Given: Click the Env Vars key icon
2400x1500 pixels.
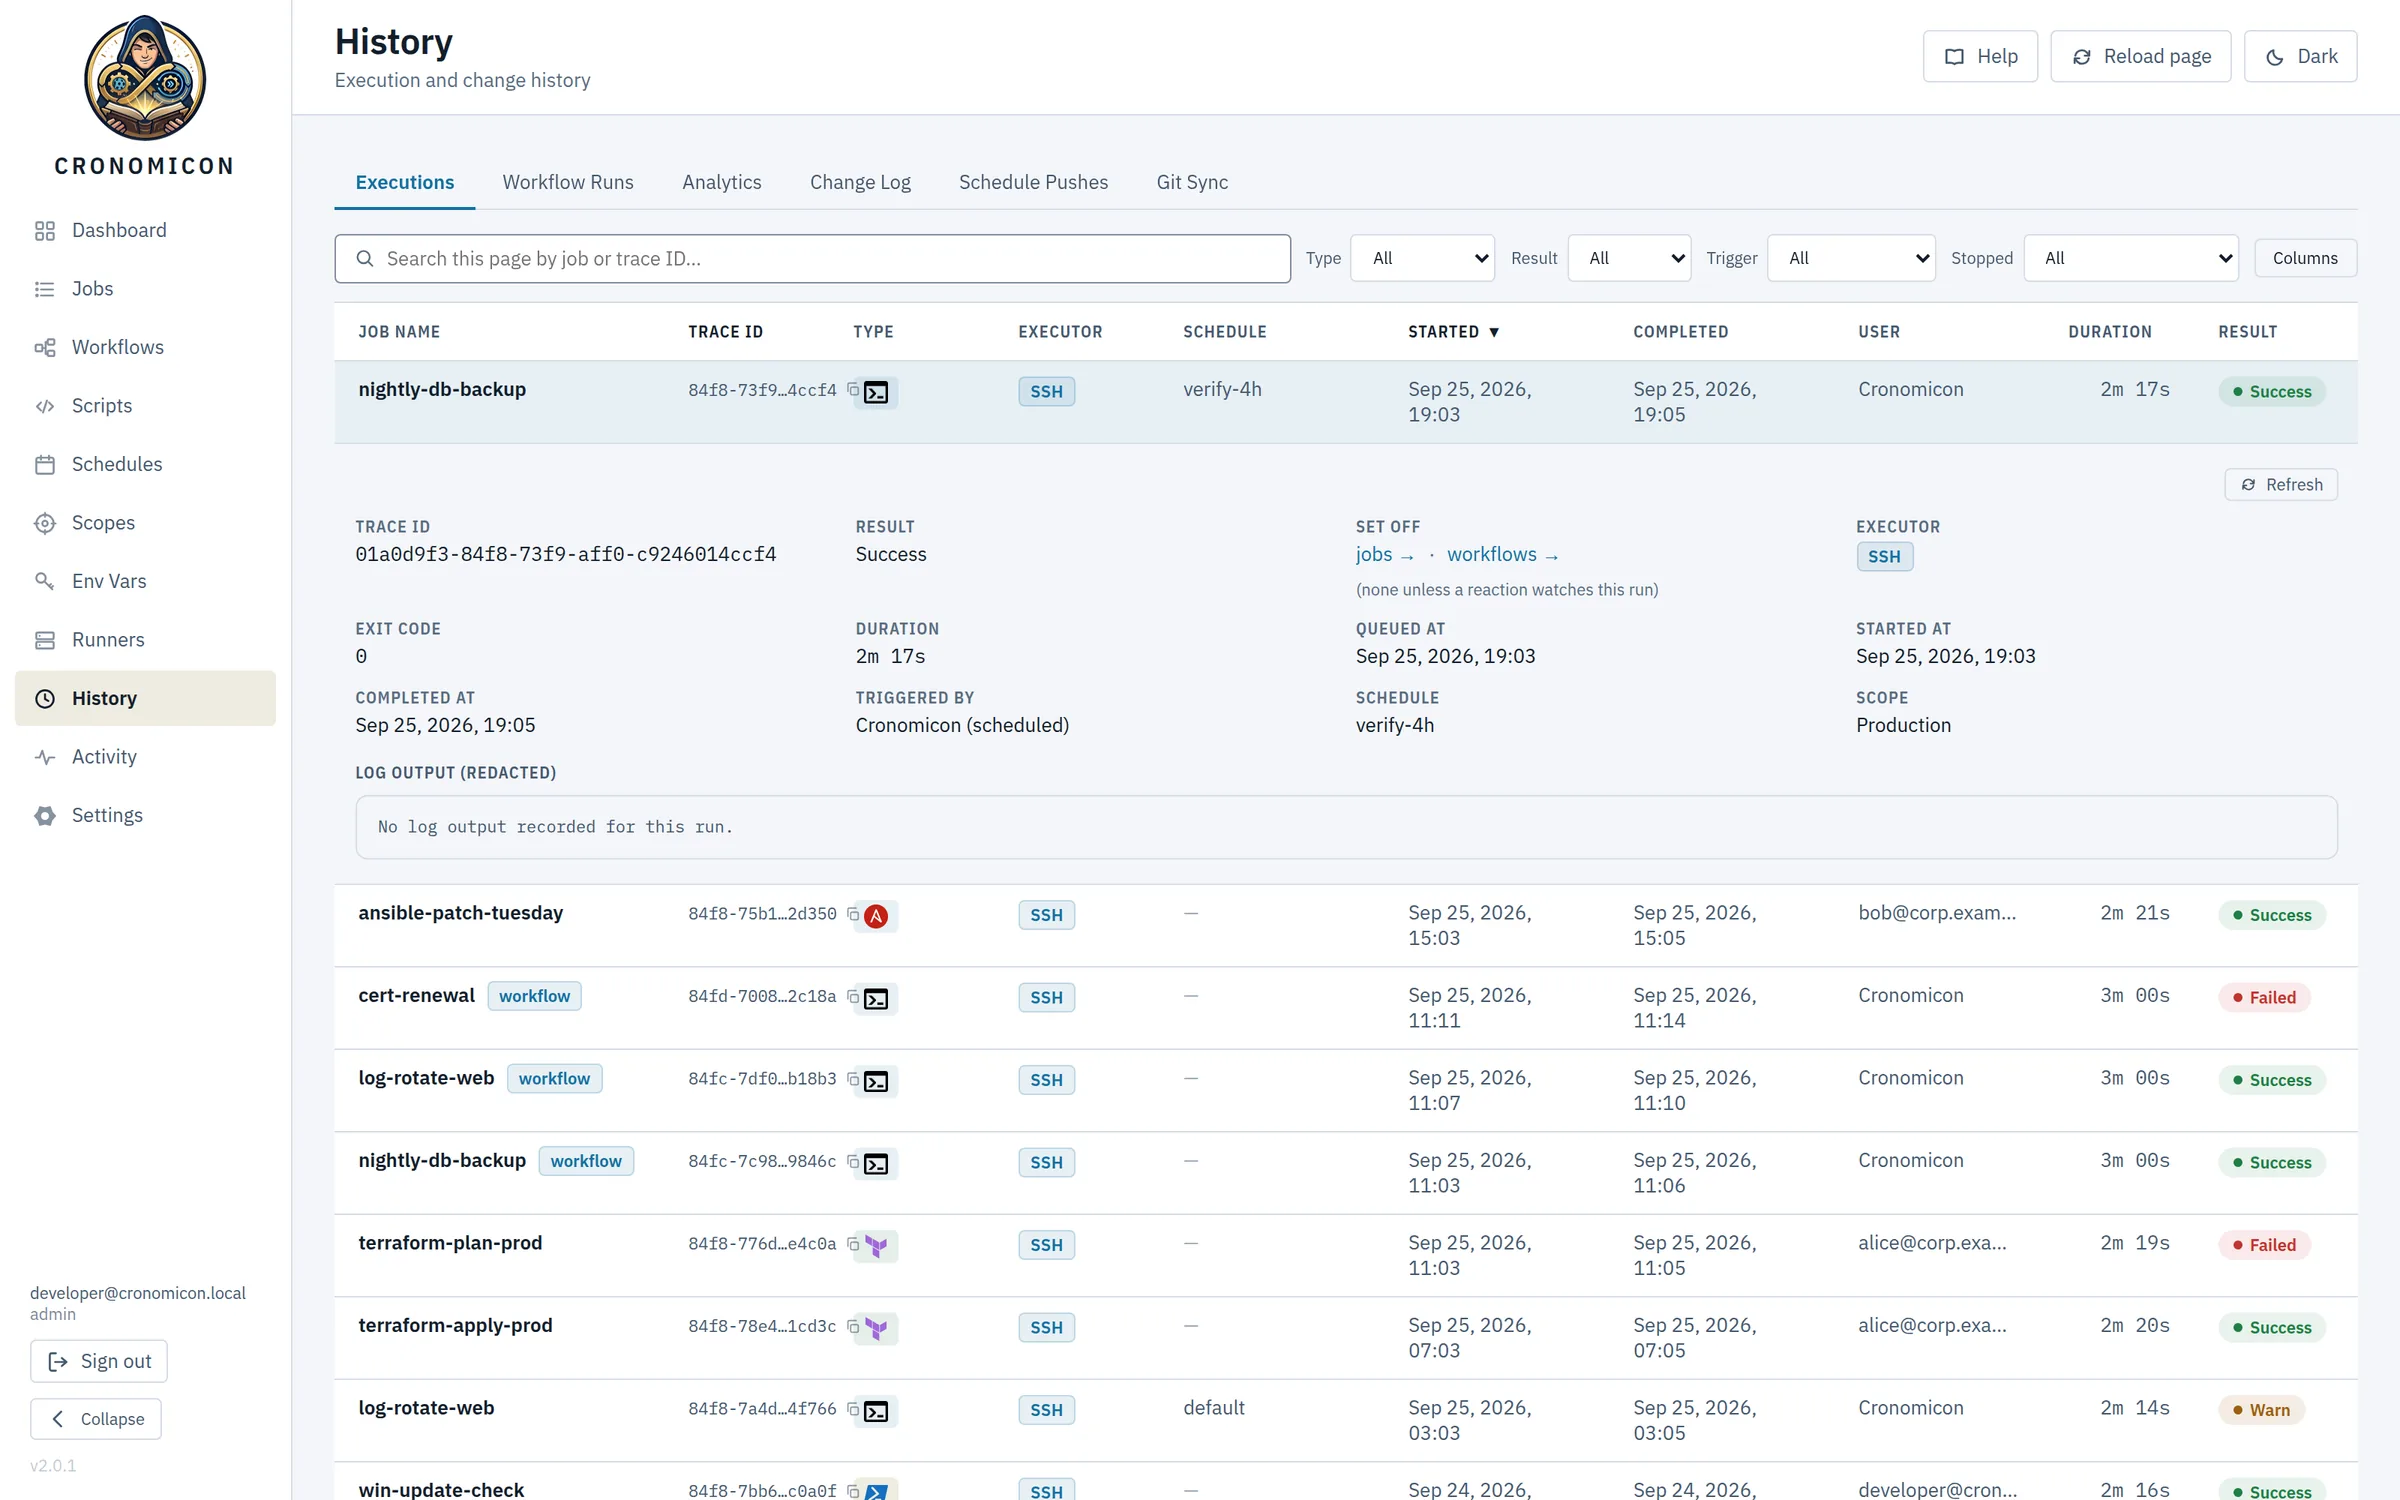Looking at the screenshot, I should tap(45, 582).
